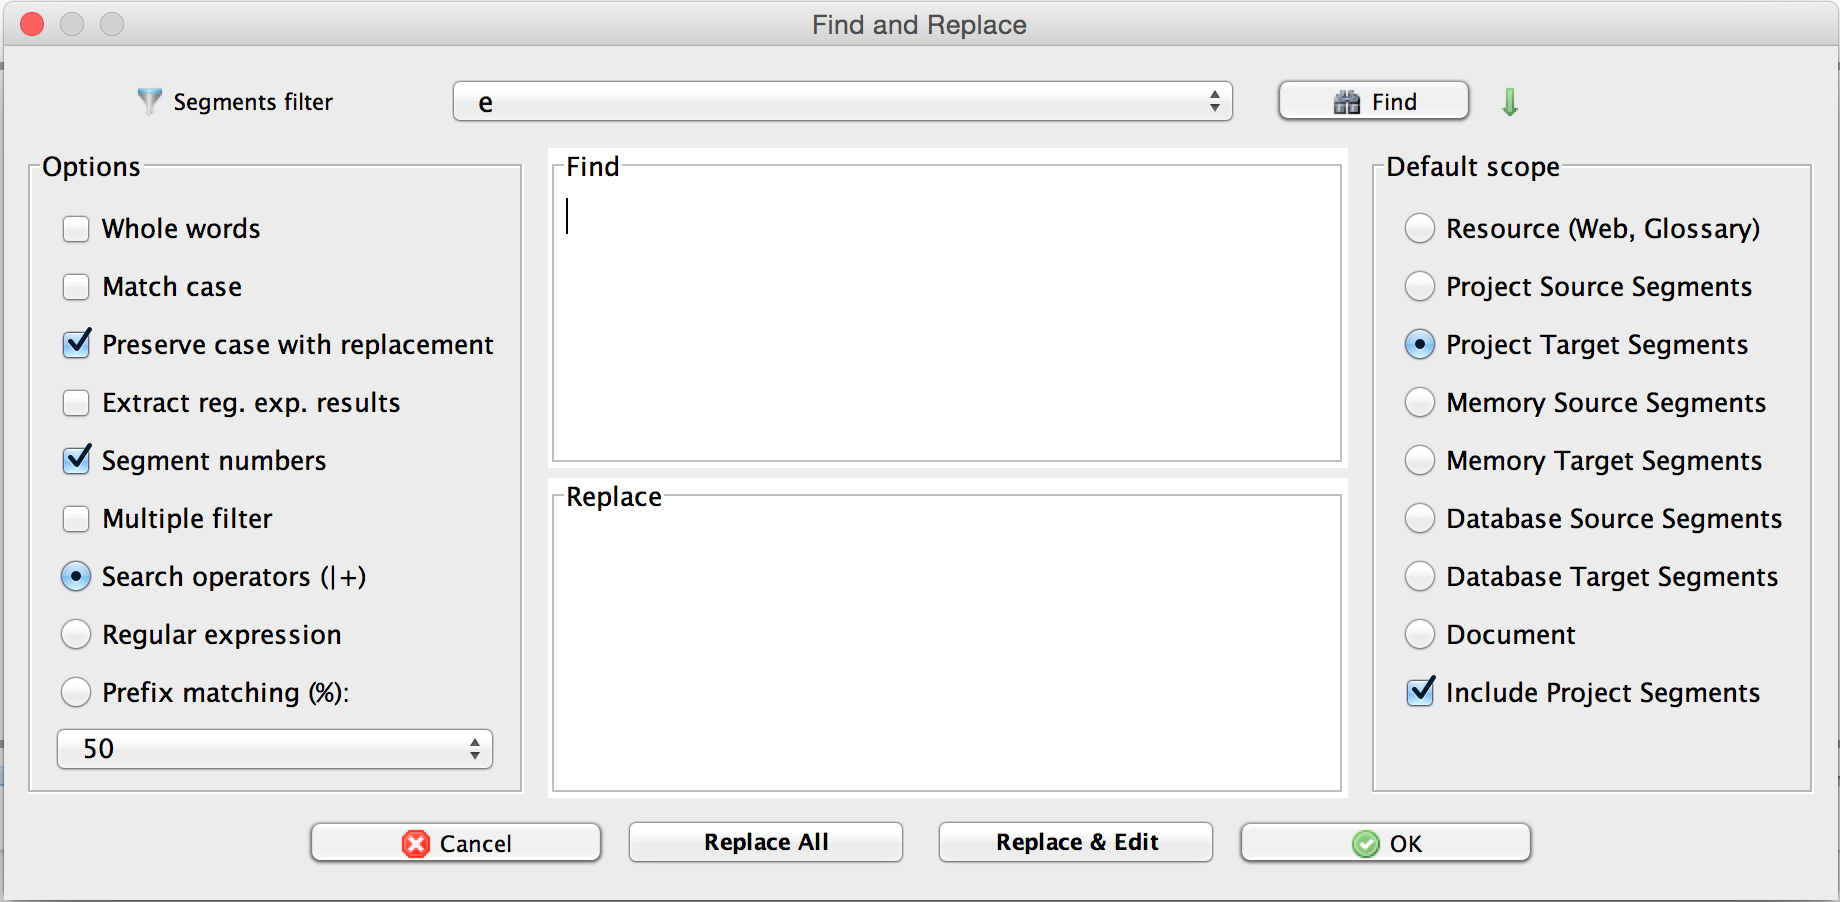Open the prefix matching percentage dropdown

tap(474, 749)
